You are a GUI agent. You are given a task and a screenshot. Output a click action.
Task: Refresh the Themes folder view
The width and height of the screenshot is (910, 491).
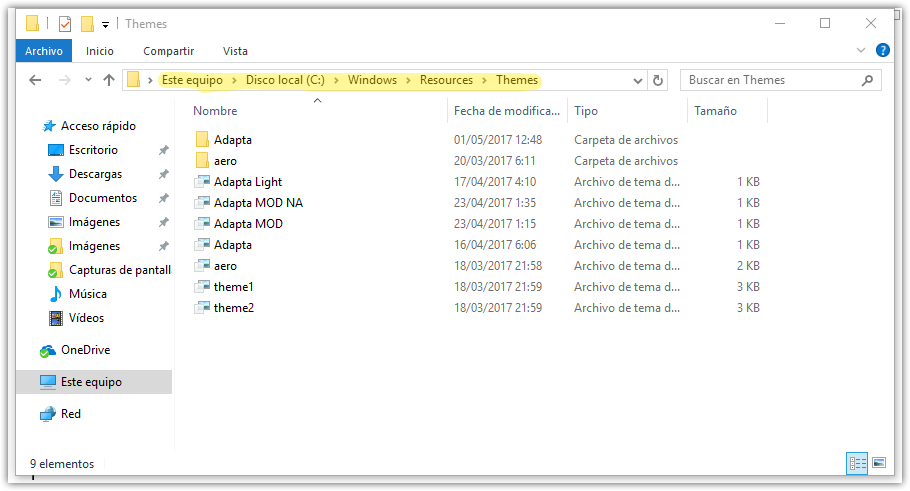(x=658, y=80)
